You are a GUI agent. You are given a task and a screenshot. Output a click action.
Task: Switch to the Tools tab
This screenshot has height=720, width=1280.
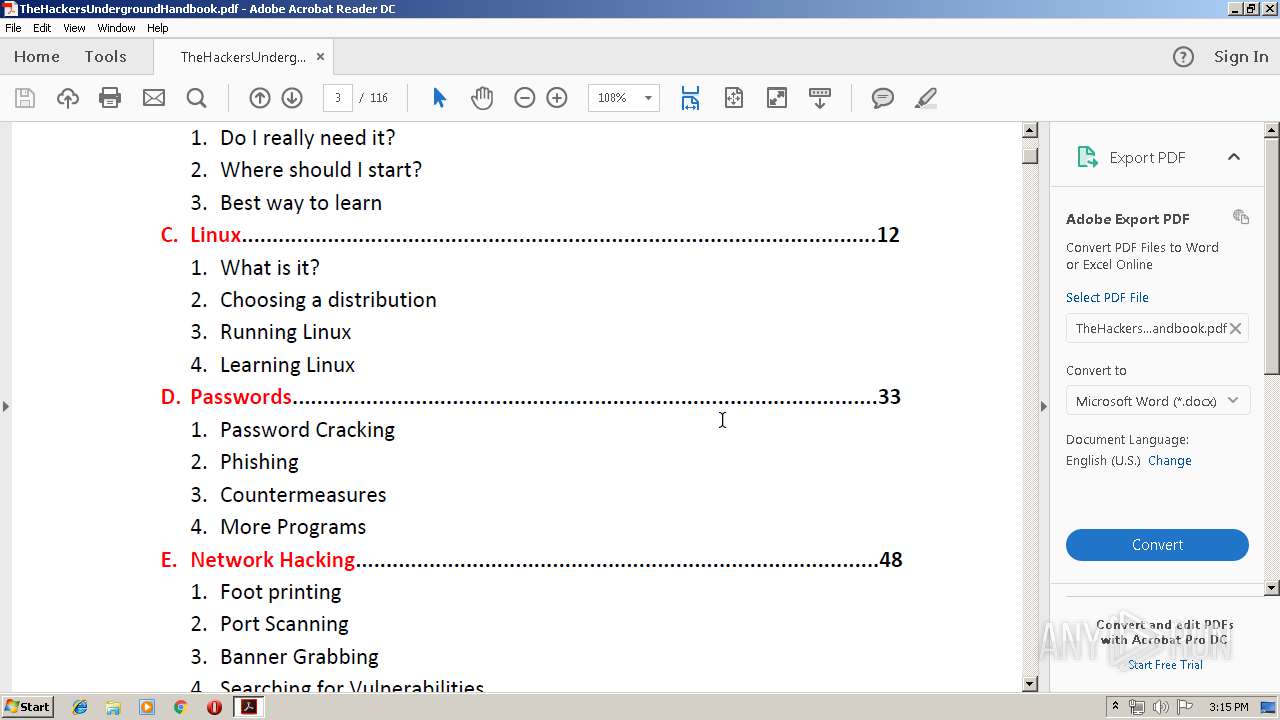tap(105, 57)
